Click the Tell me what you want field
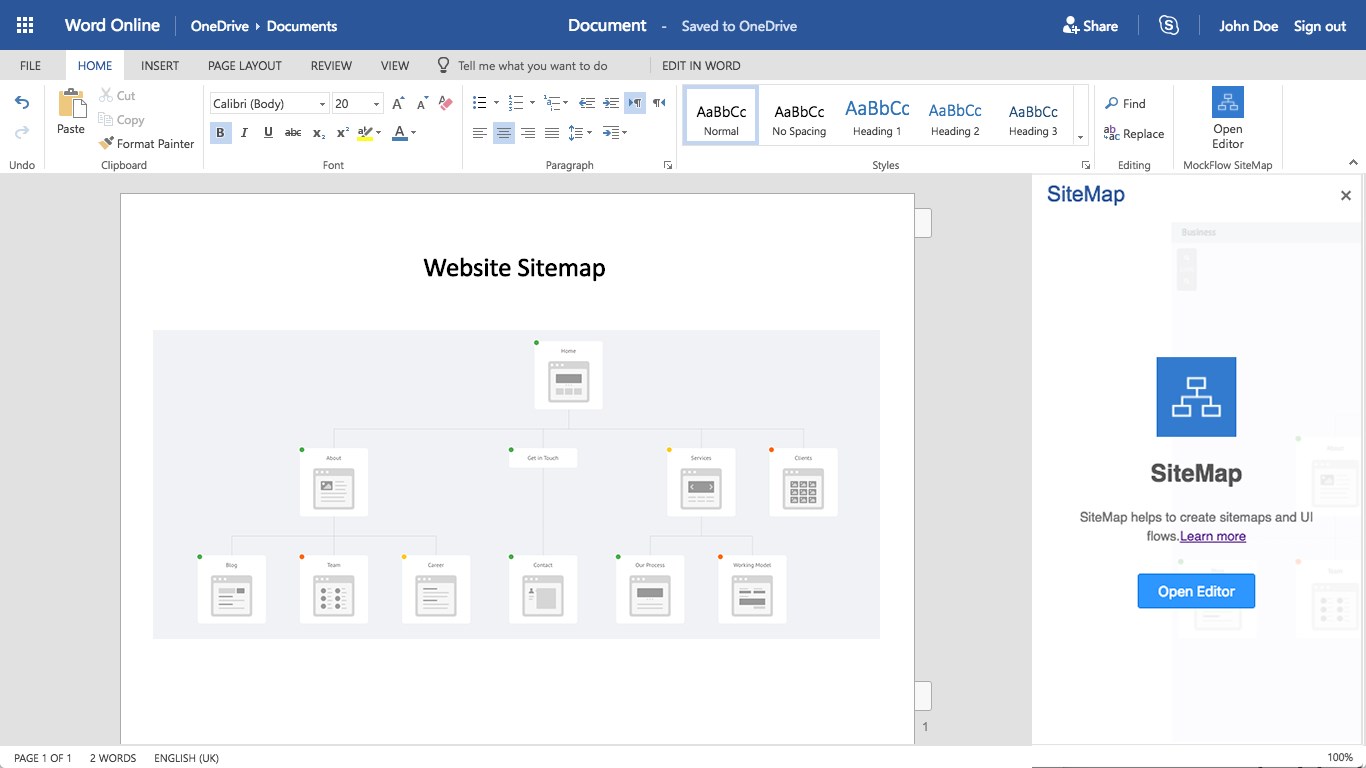Viewport: 1366px width, 768px height. click(x=532, y=66)
